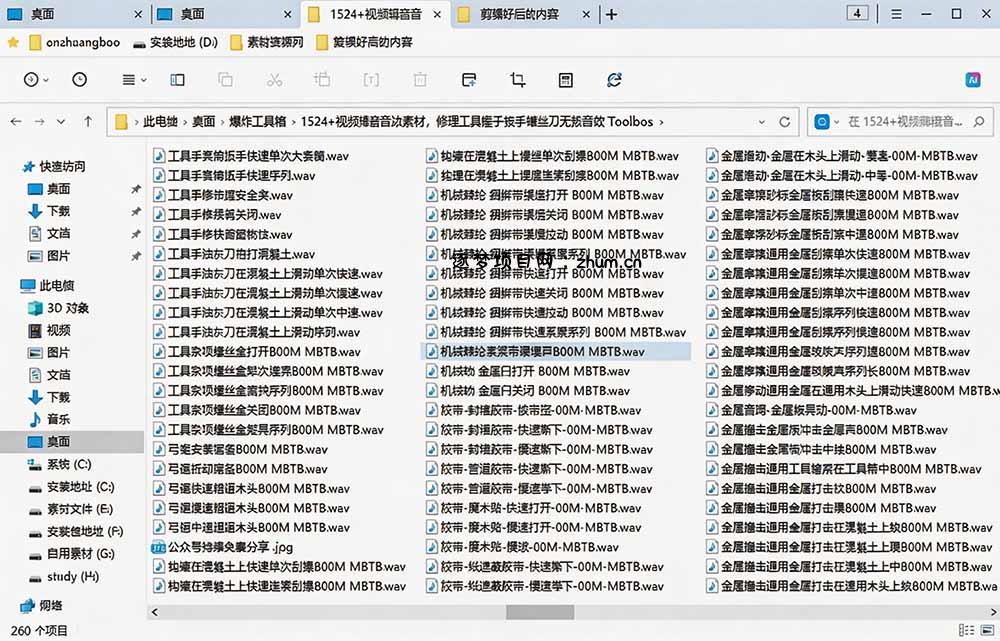1000x641 pixels.
Task: Click the chevron after Toolbos in breadcrumb
Action: pyautogui.click(x=661, y=122)
